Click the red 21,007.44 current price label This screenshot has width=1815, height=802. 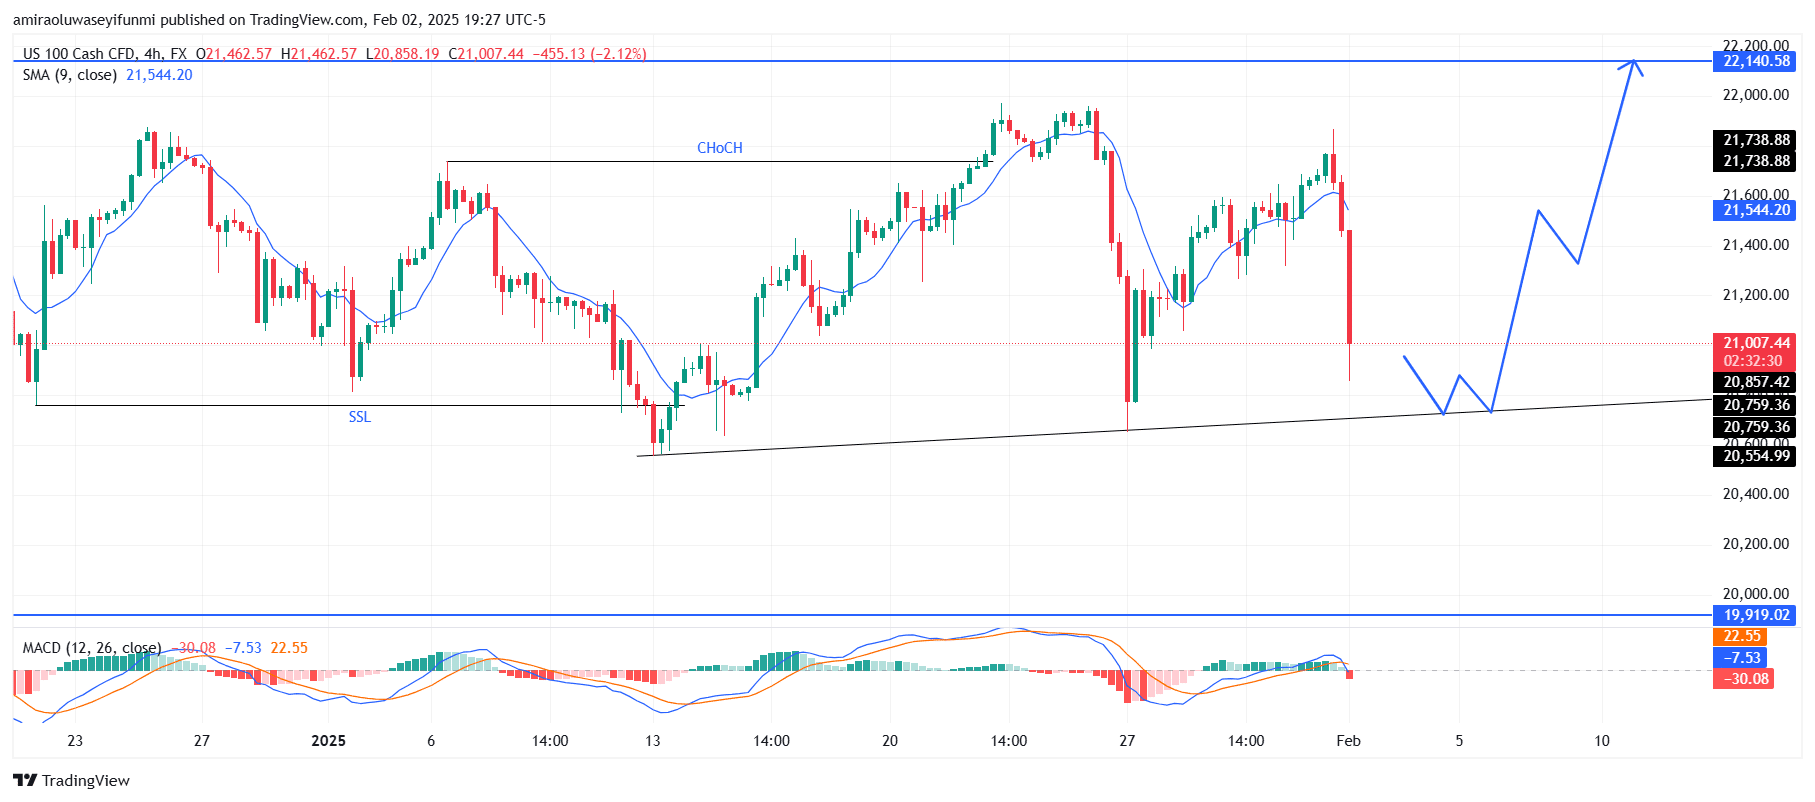click(x=1756, y=342)
